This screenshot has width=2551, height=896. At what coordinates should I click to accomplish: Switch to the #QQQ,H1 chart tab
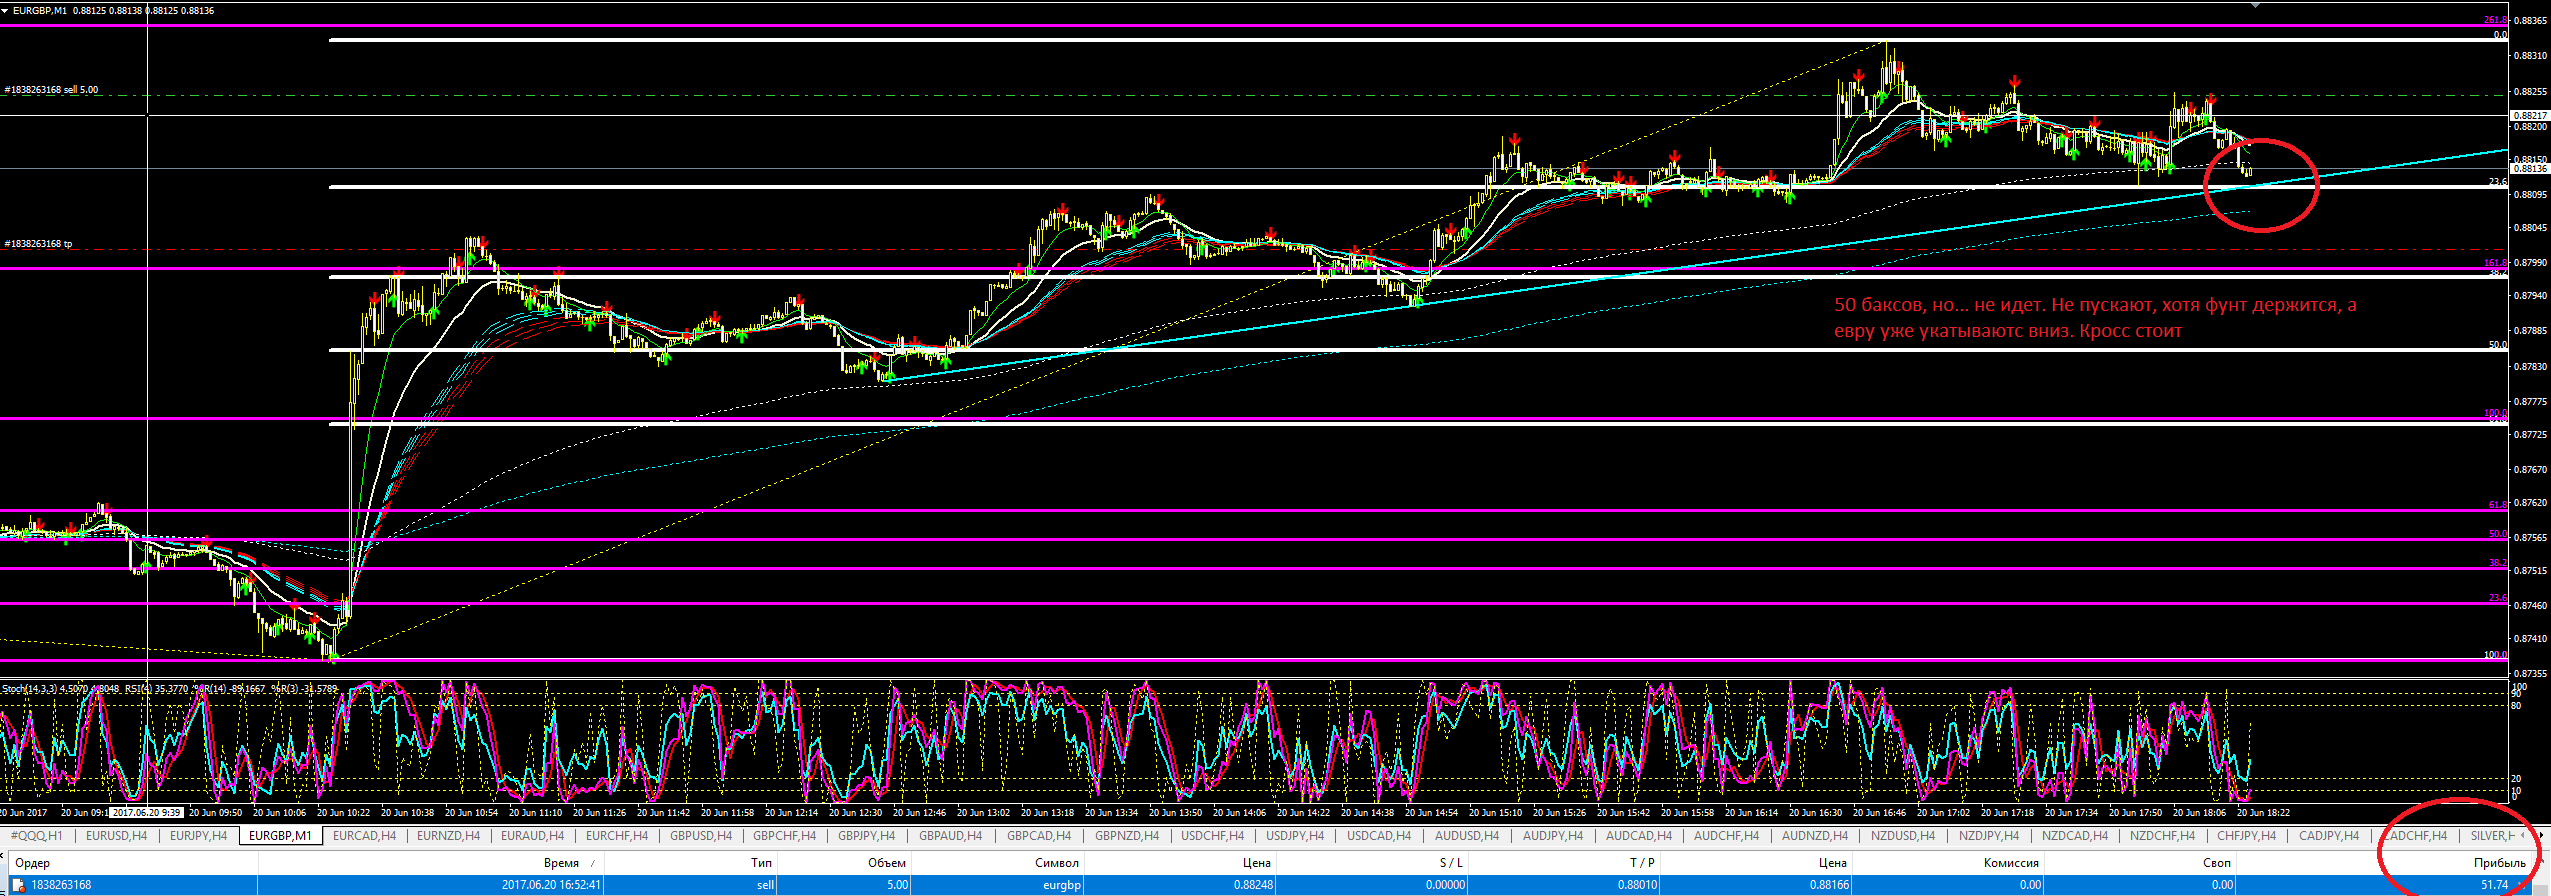tap(36, 836)
